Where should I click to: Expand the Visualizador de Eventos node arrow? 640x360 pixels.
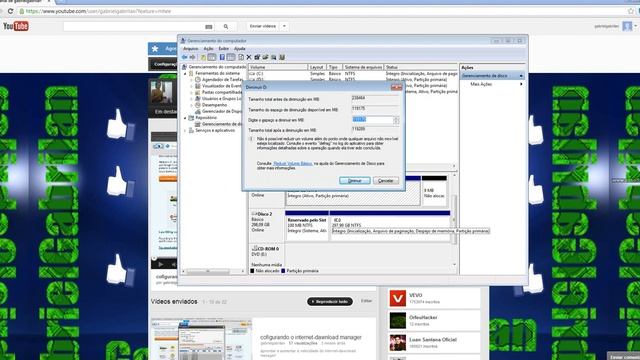pyautogui.click(x=192, y=86)
